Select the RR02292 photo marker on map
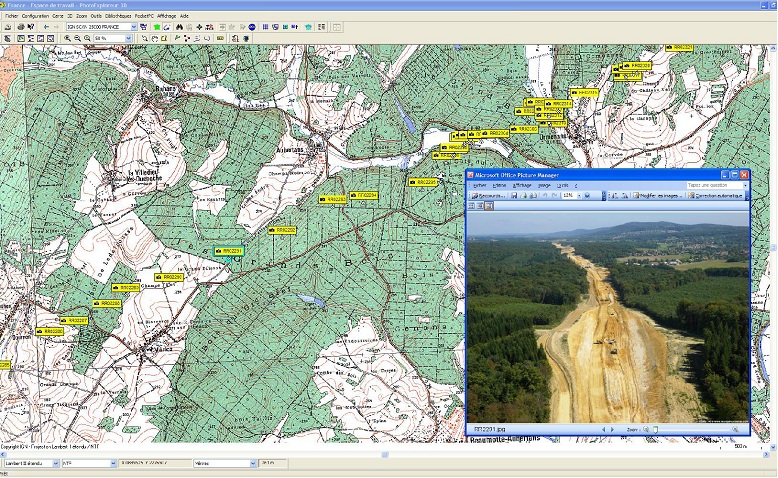The width and height of the screenshot is (778, 478). point(282,230)
